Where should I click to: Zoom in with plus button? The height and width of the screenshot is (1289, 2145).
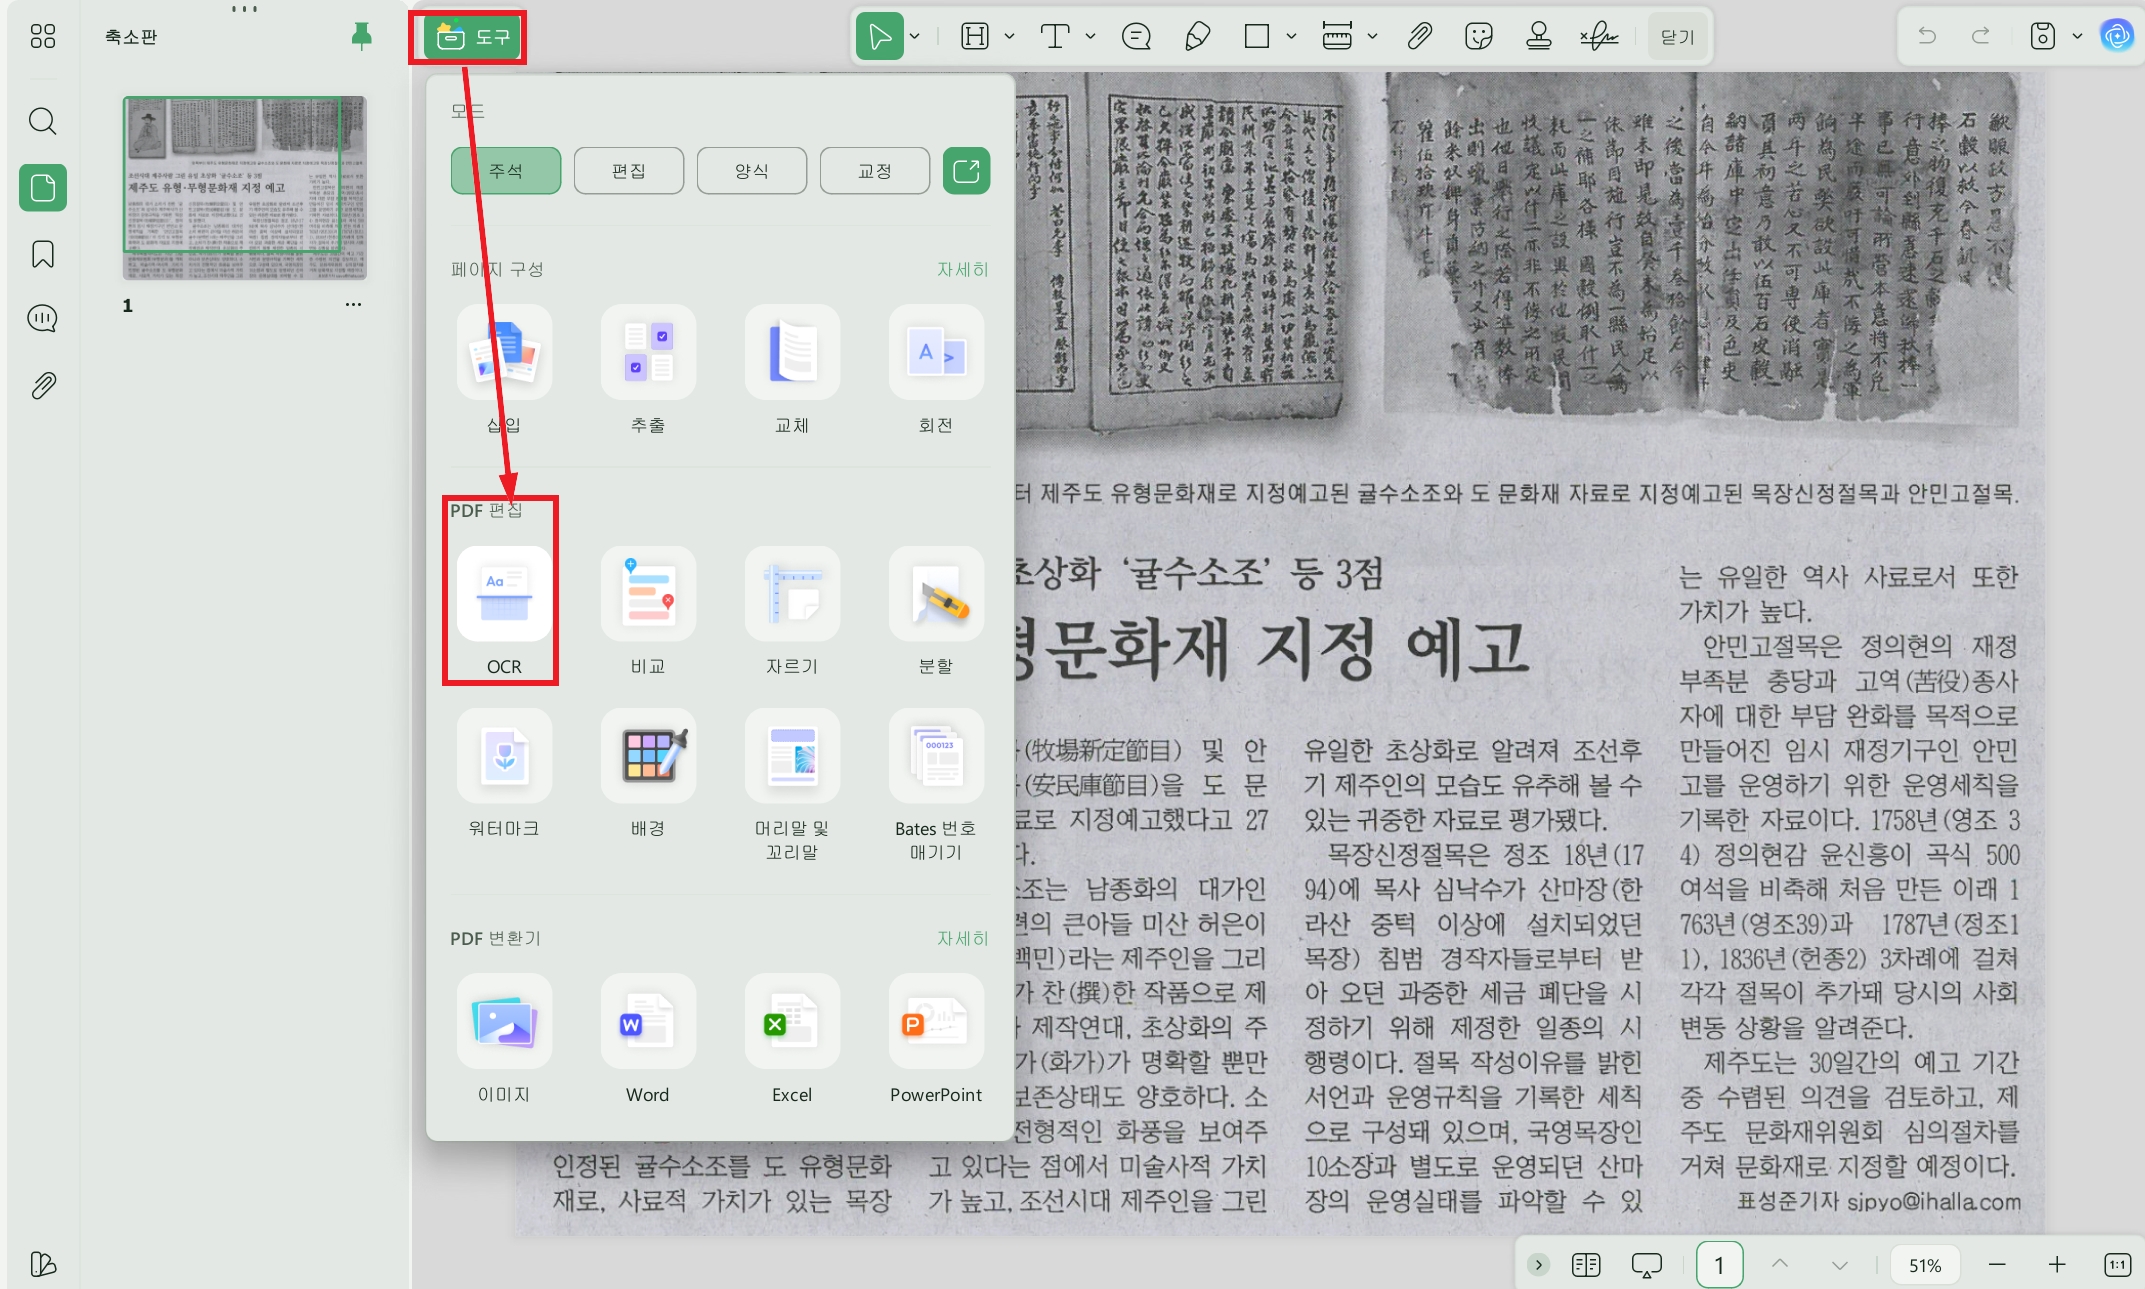click(x=2057, y=1265)
